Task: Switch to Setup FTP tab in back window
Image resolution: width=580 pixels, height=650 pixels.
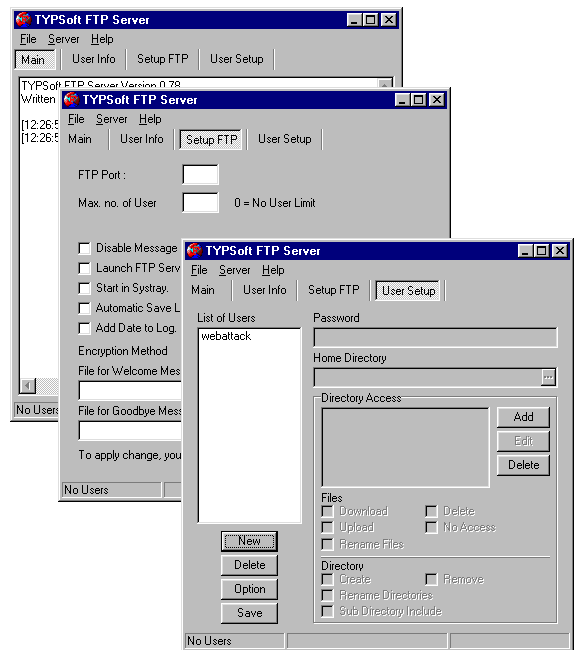Action: 163,59
